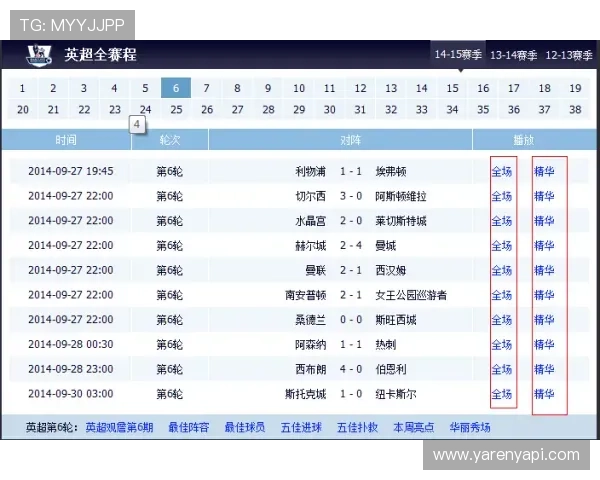Select round 16 in the round grid
600x480 pixels.
pos(483,88)
